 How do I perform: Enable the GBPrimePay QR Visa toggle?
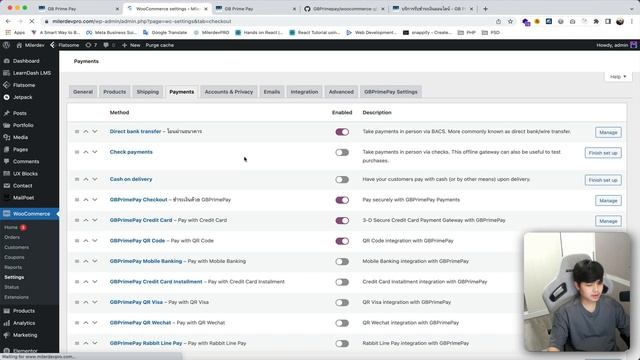pos(342,302)
